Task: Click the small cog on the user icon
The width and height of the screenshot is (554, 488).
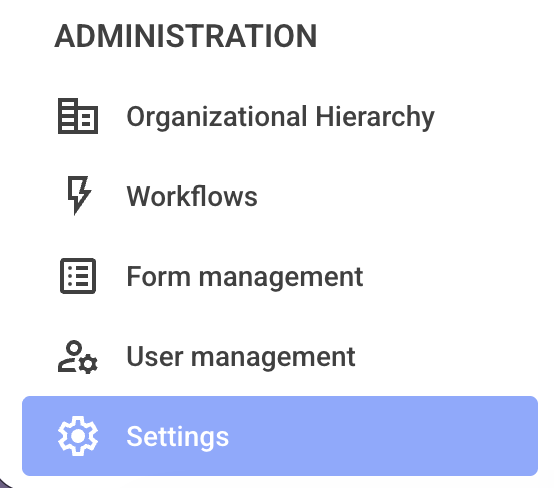Action: pos(88,364)
